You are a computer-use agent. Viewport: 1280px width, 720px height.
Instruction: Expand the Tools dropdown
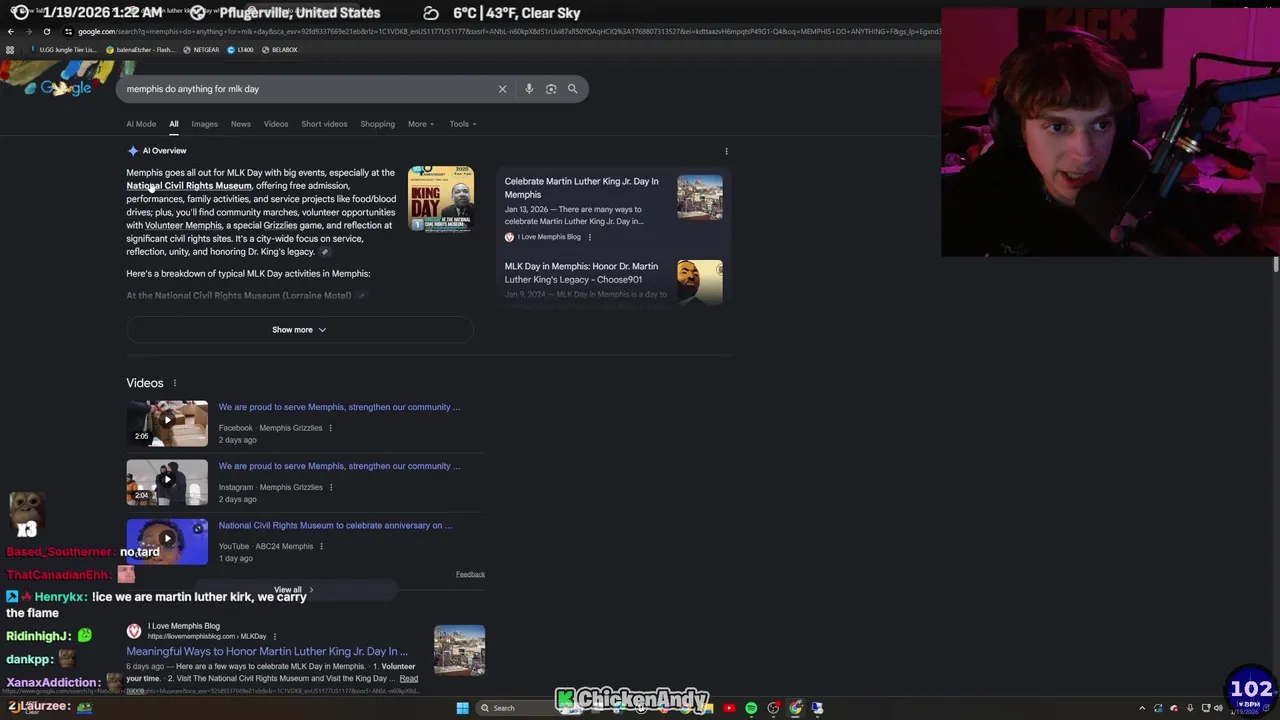tap(462, 124)
